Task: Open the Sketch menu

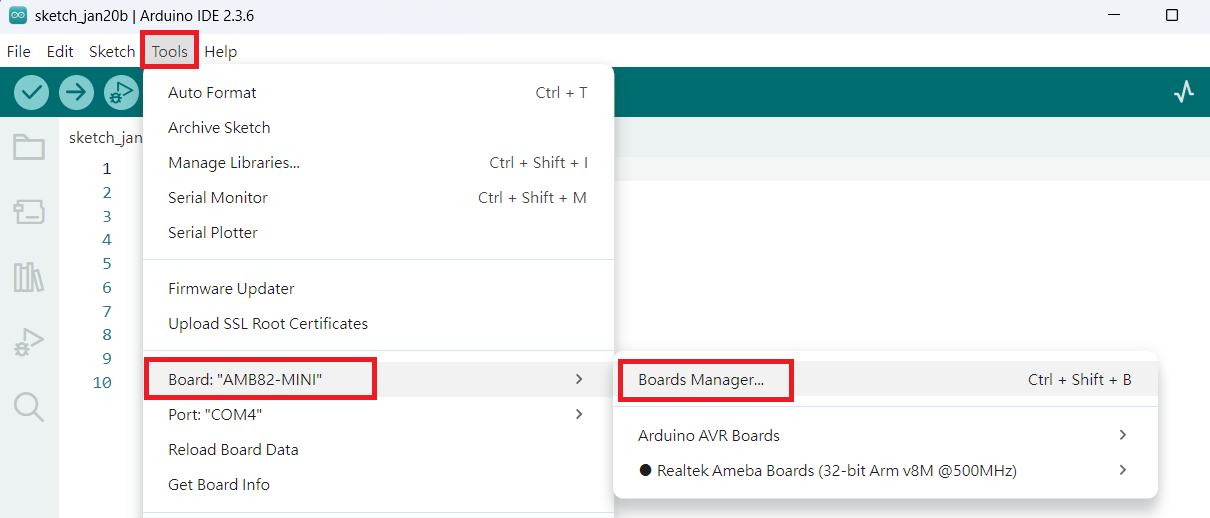Action: point(112,52)
